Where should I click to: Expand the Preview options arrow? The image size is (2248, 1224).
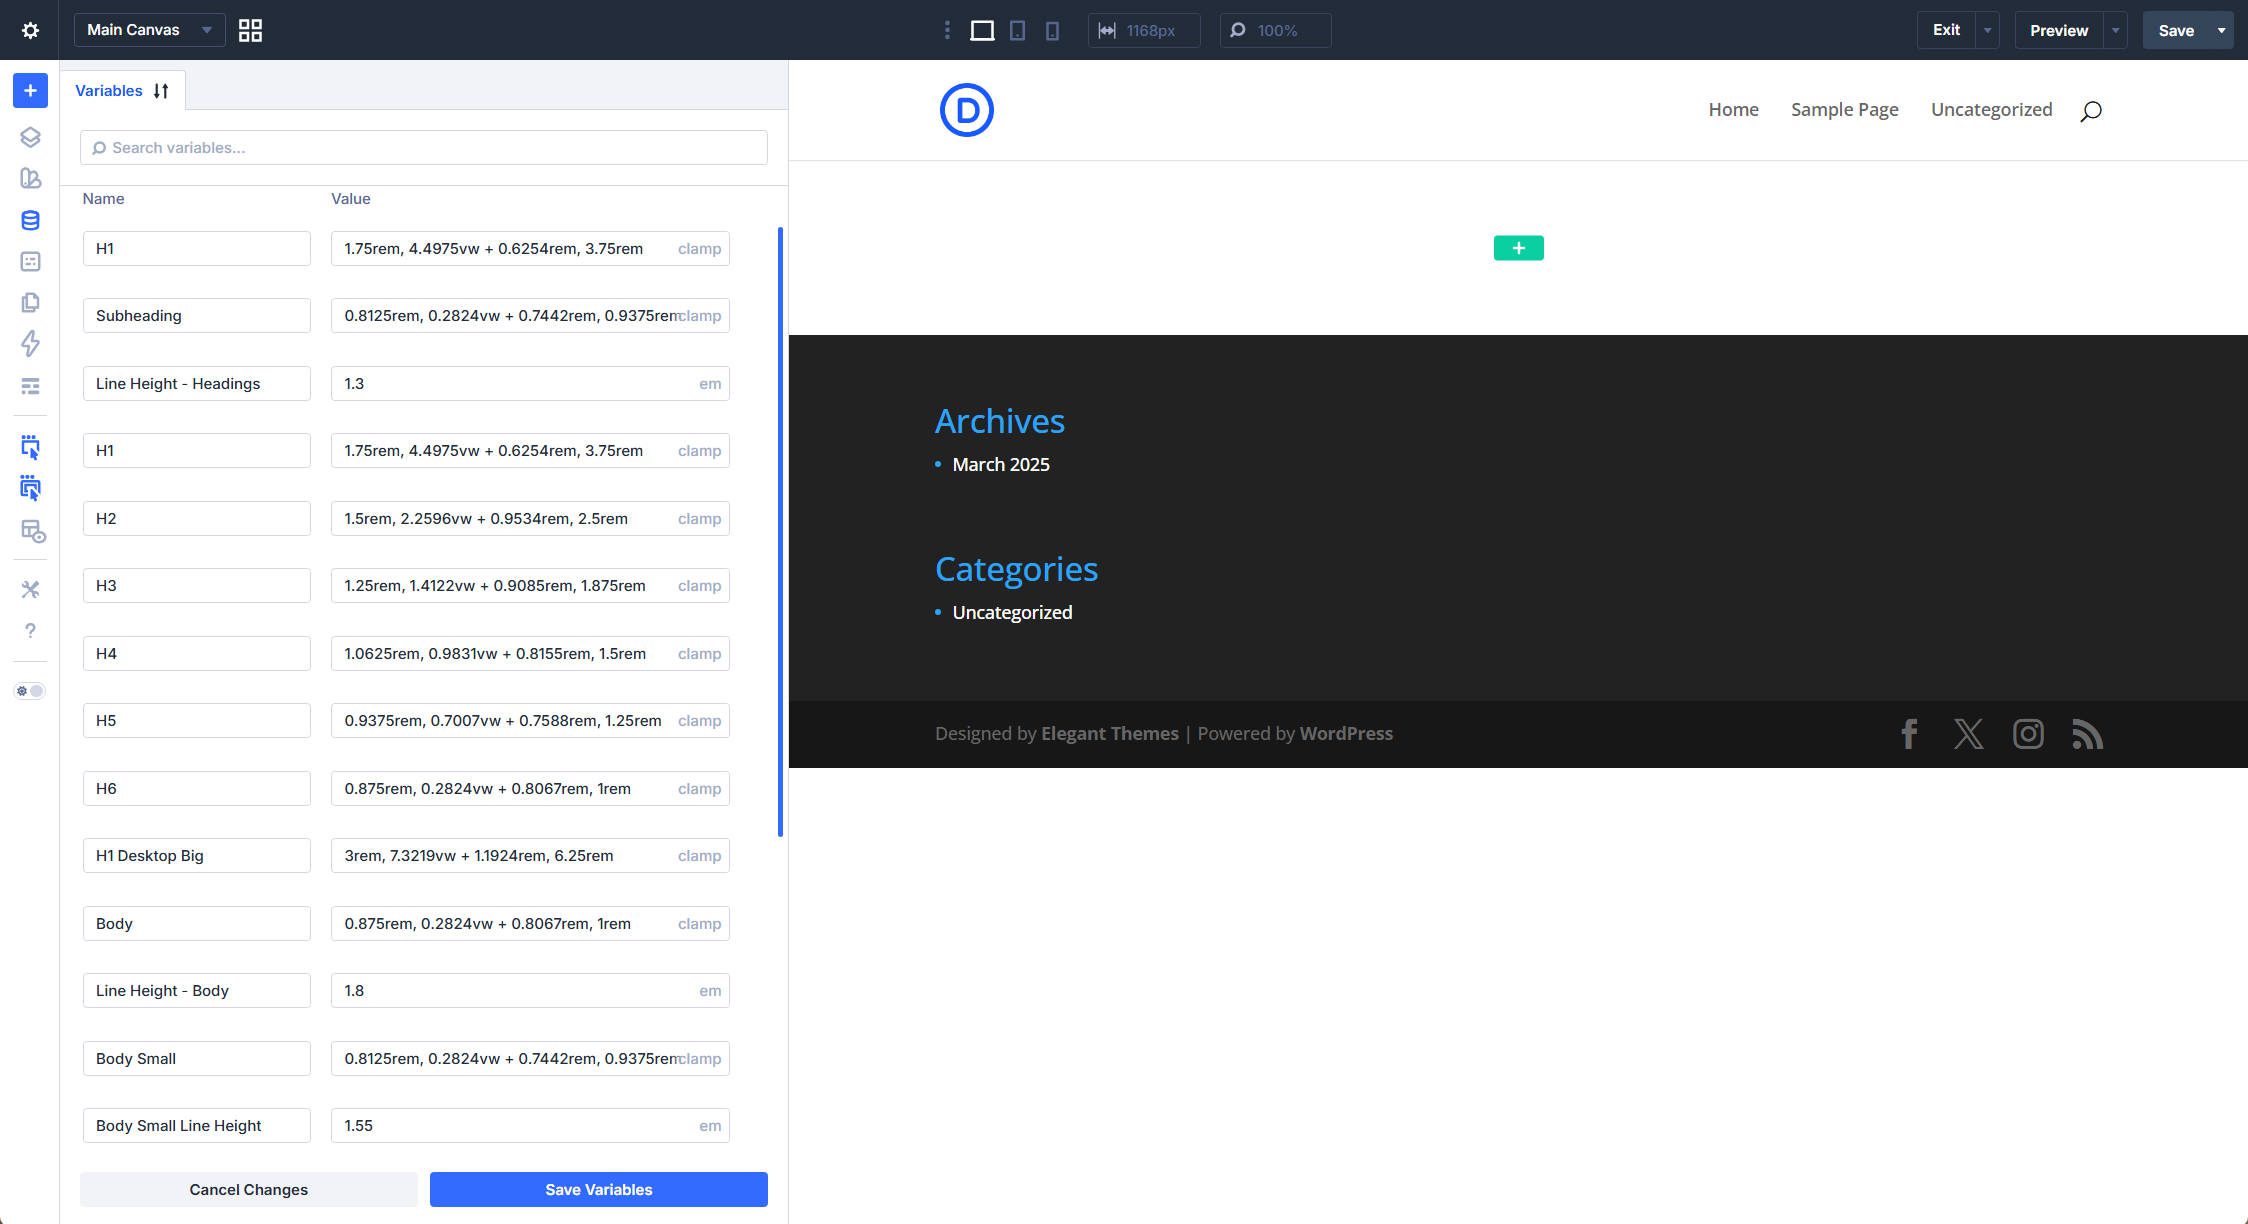2115,30
